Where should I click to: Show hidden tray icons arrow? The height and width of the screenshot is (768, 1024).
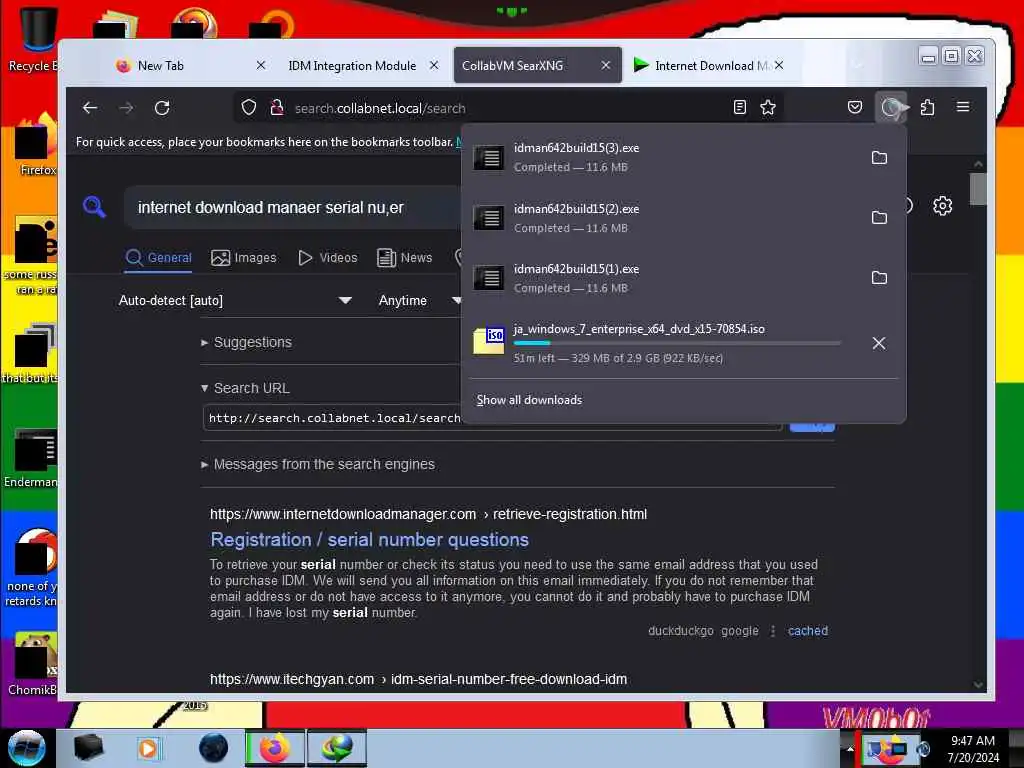850,749
